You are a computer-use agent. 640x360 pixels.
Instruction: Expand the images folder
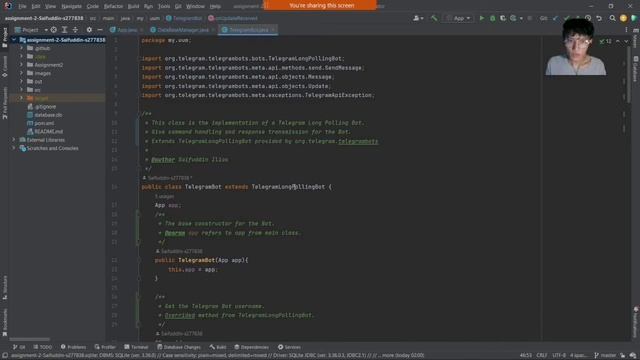pos(21,73)
